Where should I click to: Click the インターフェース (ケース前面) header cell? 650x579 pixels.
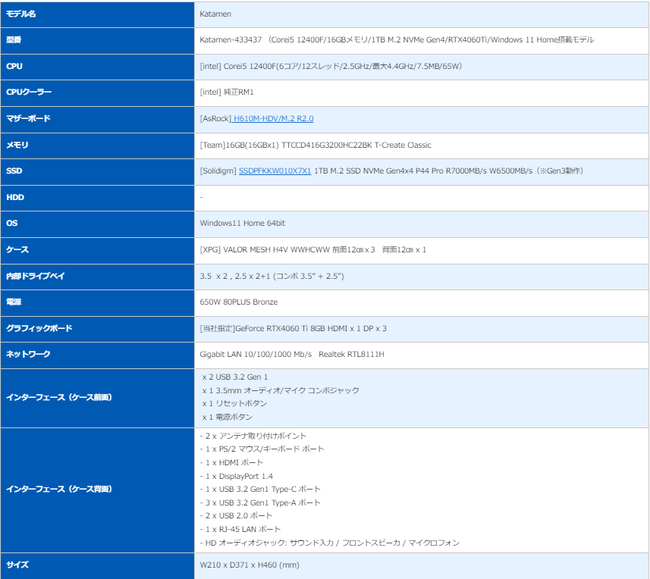pos(97,398)
